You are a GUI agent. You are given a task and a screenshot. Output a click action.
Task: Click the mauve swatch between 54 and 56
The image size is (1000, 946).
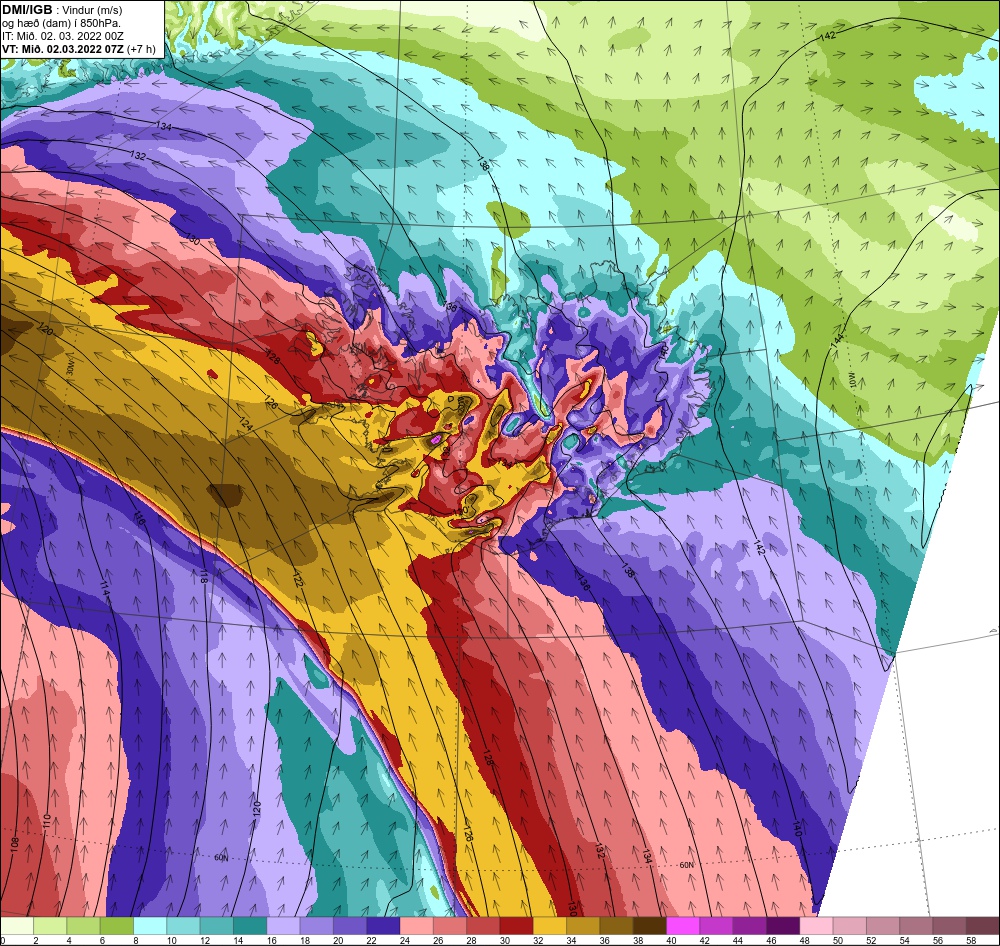(916, 926)
